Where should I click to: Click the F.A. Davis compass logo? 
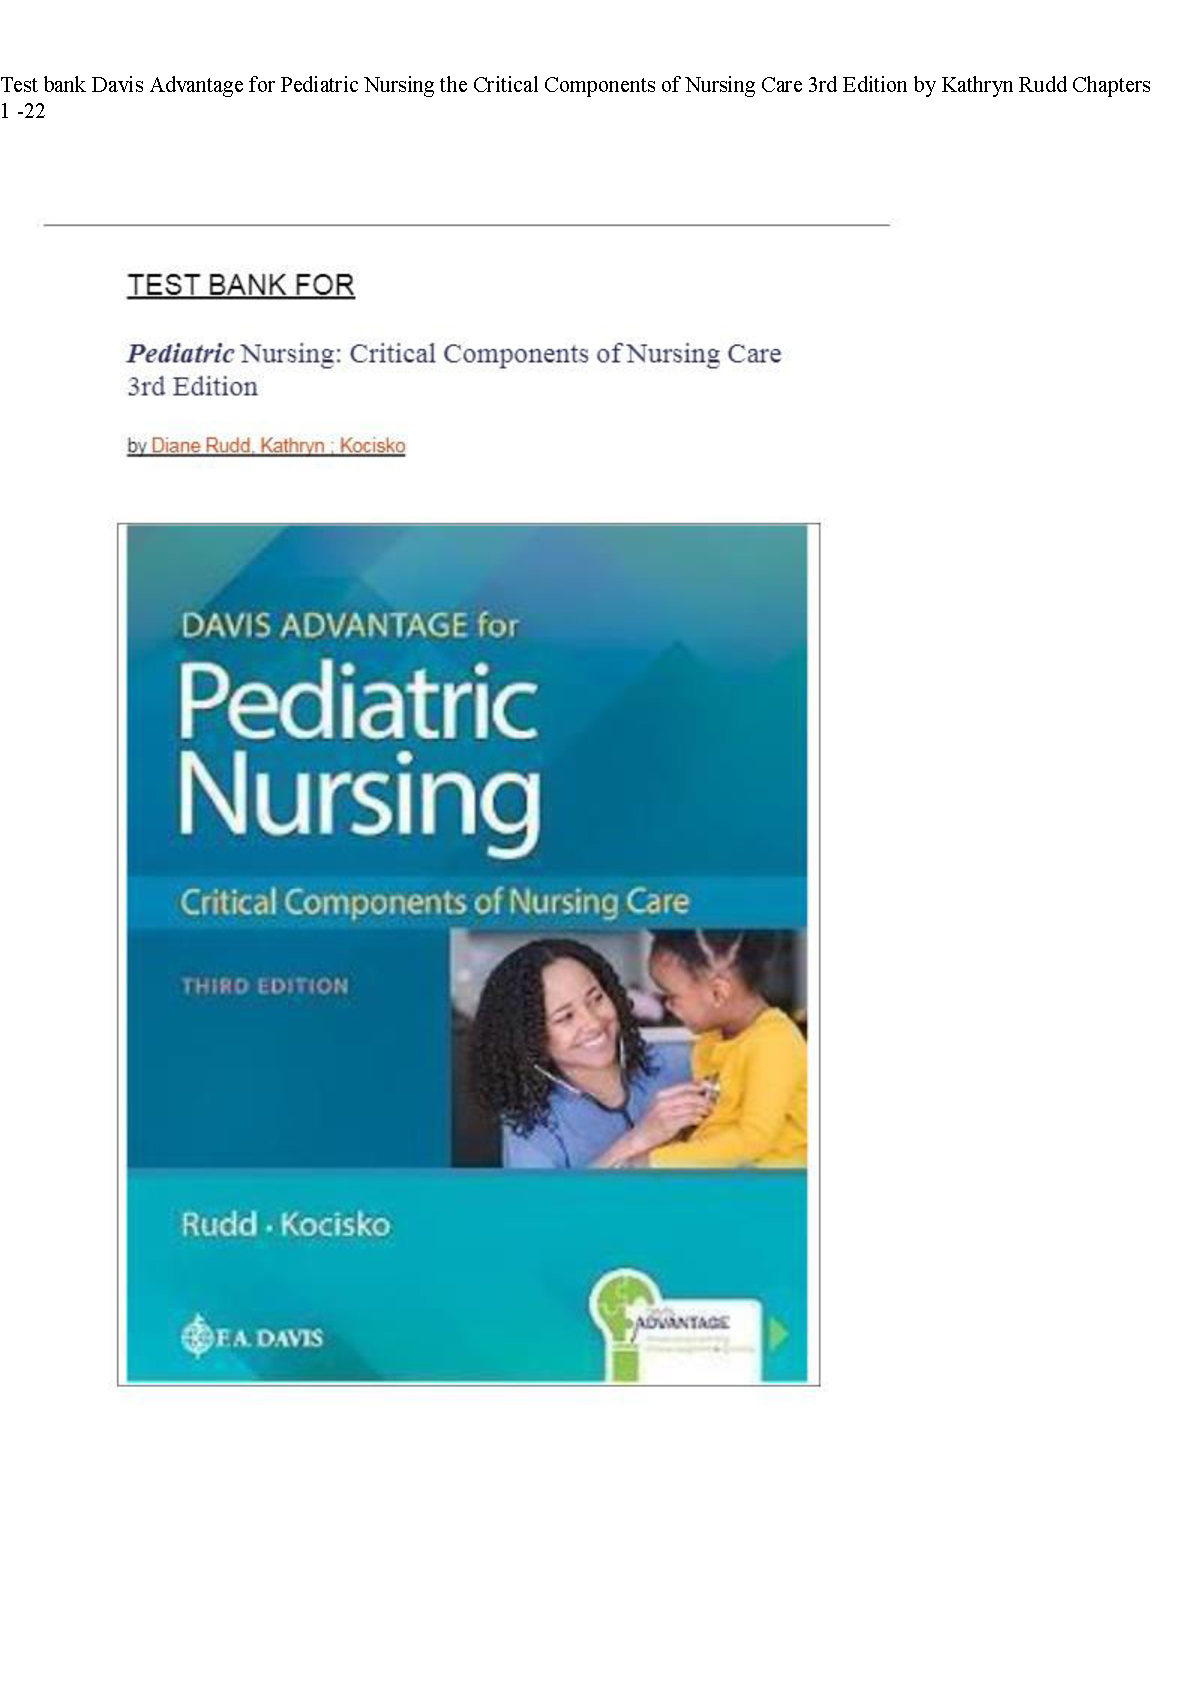click(197, 1336)
